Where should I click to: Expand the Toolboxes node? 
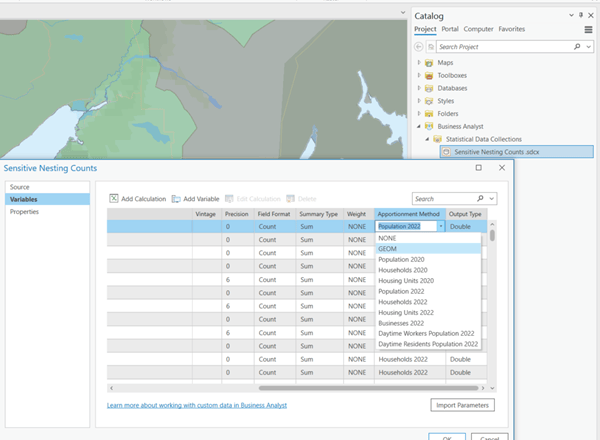pyautogui.click(x=419, y=75)
